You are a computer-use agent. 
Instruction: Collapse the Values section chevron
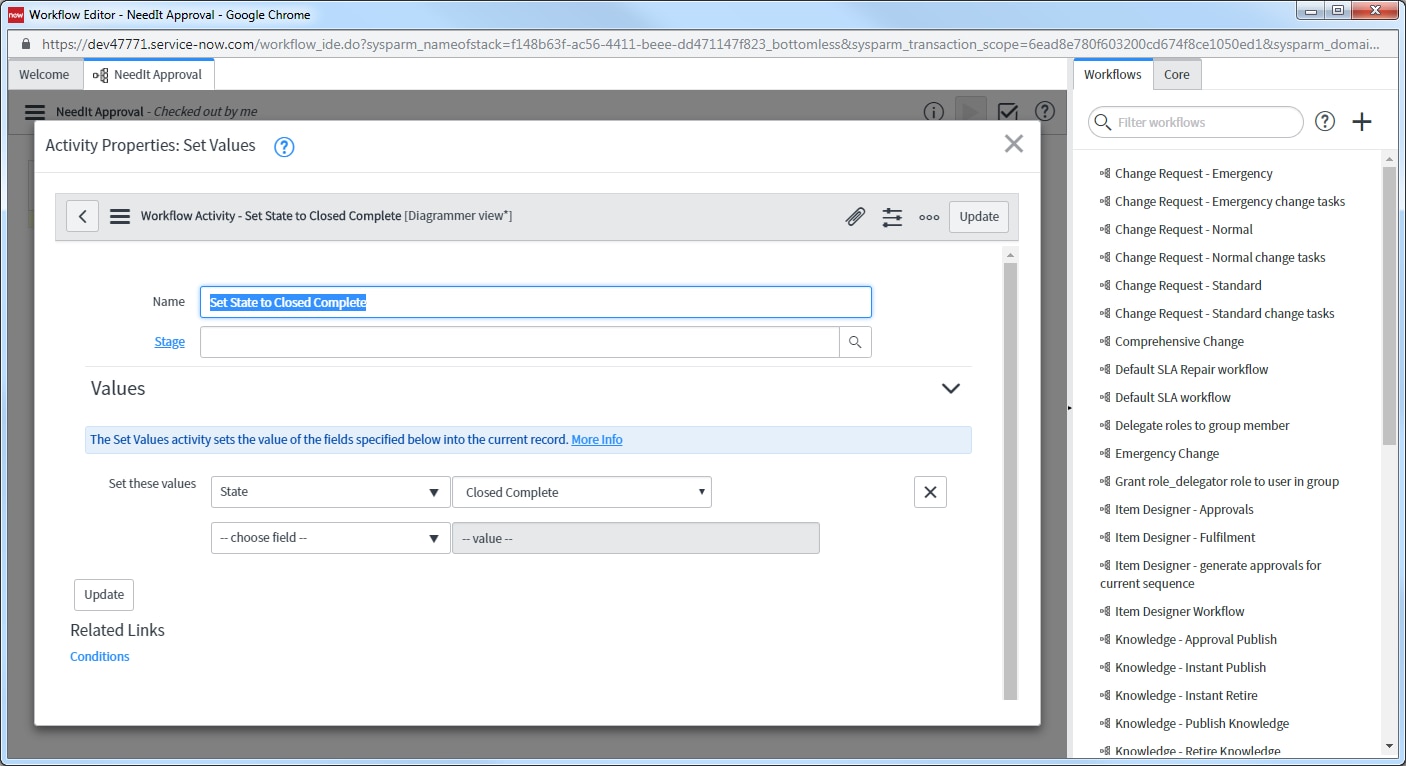pos(951,389)
